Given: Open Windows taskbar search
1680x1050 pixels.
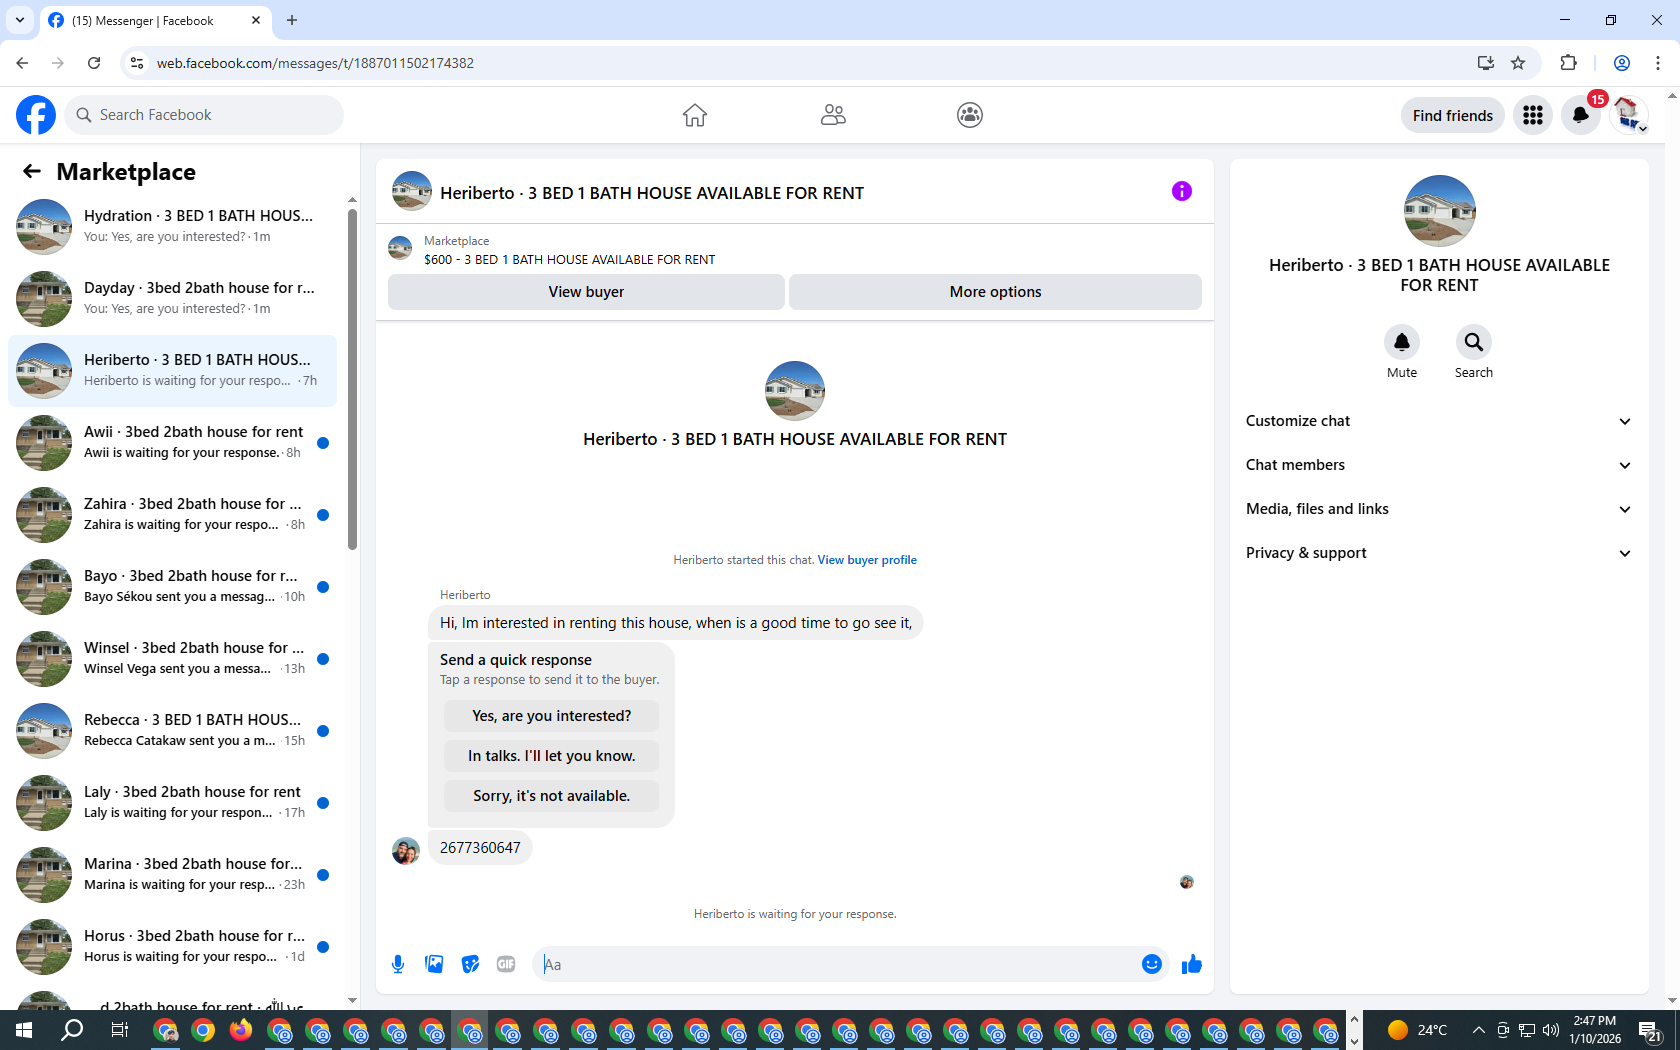Looking at the screenshot, I should pos(72,1030).
